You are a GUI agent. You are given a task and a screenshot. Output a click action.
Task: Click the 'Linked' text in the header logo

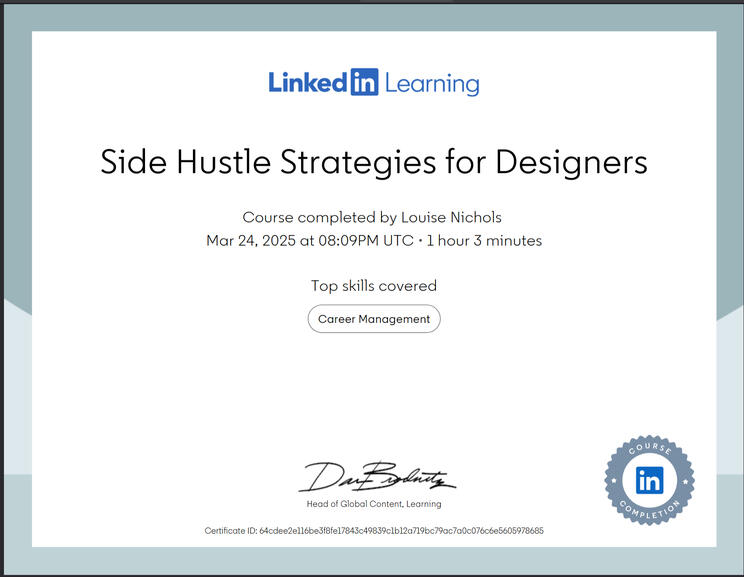(307, 83)
